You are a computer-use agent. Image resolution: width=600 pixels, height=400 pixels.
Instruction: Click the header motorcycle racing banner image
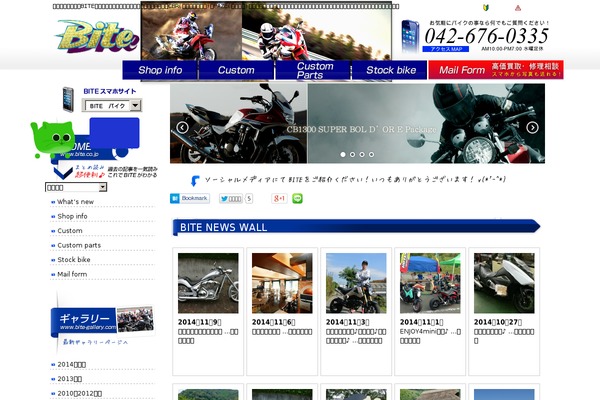point(266,31)
